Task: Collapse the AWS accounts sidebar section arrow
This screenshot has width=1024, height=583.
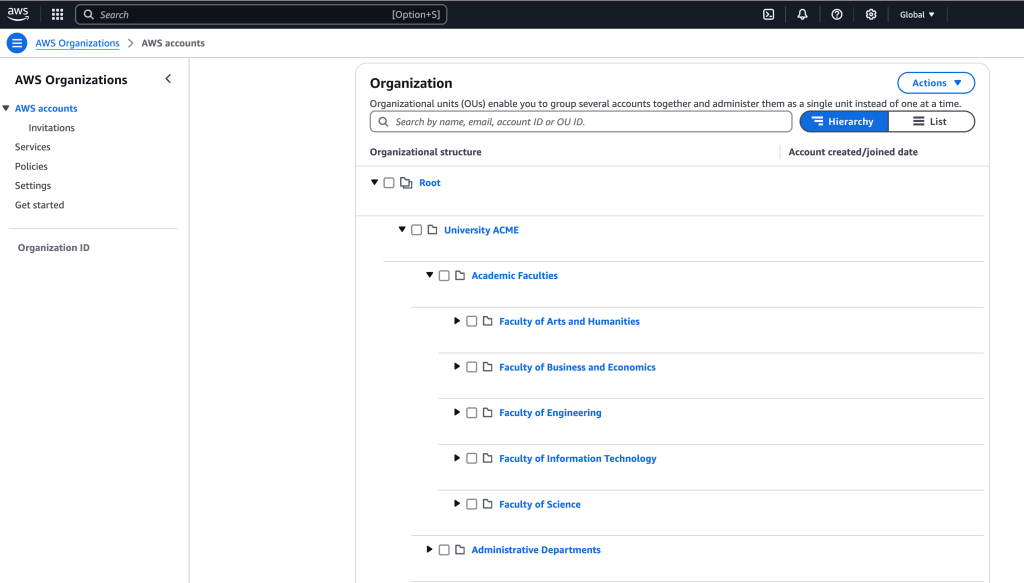Action: point(6,108)
